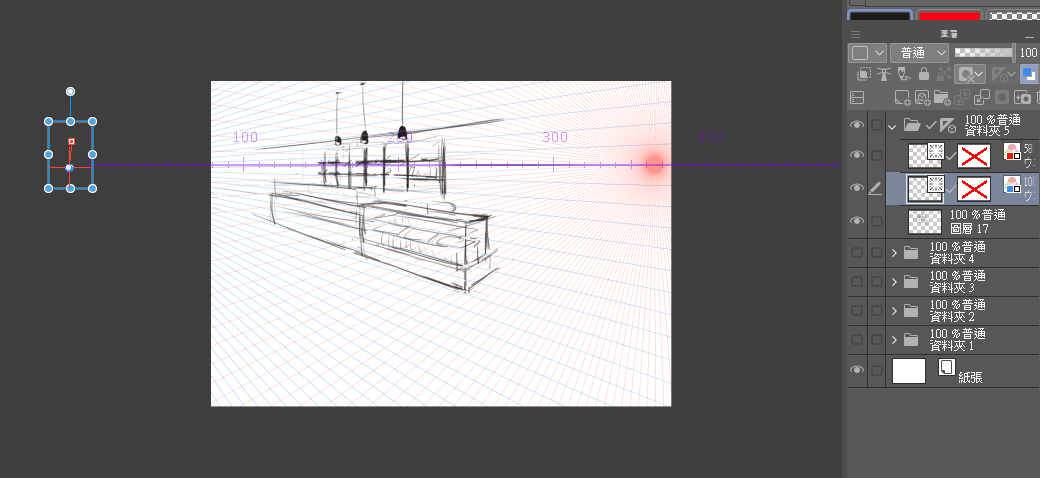Viewport: 1040px width, 478px height.
Task: Check the selection box for 資料夾 5
Action: point(877,125)
